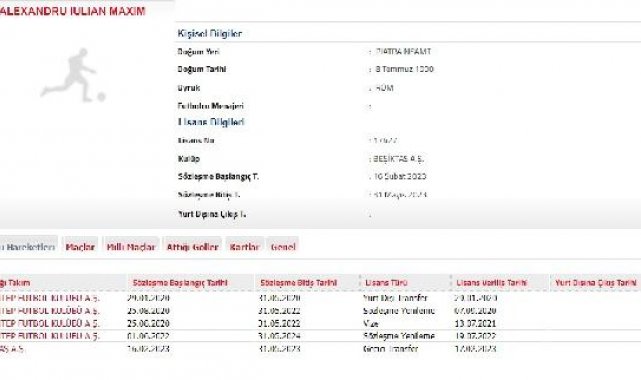Select the Doğum Tarihi label

pyautogui.click(x=202, y=69)
